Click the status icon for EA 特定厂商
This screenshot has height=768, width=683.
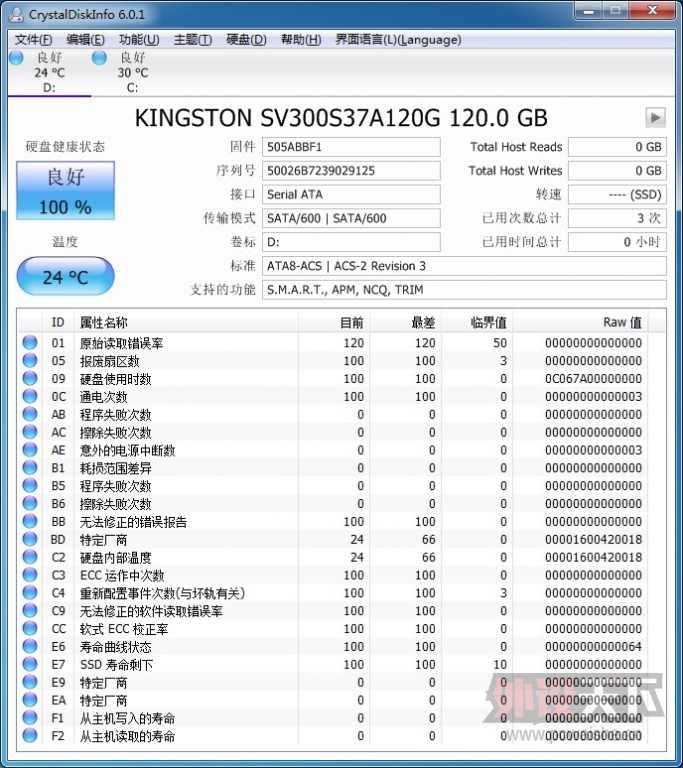click(30, 700)
